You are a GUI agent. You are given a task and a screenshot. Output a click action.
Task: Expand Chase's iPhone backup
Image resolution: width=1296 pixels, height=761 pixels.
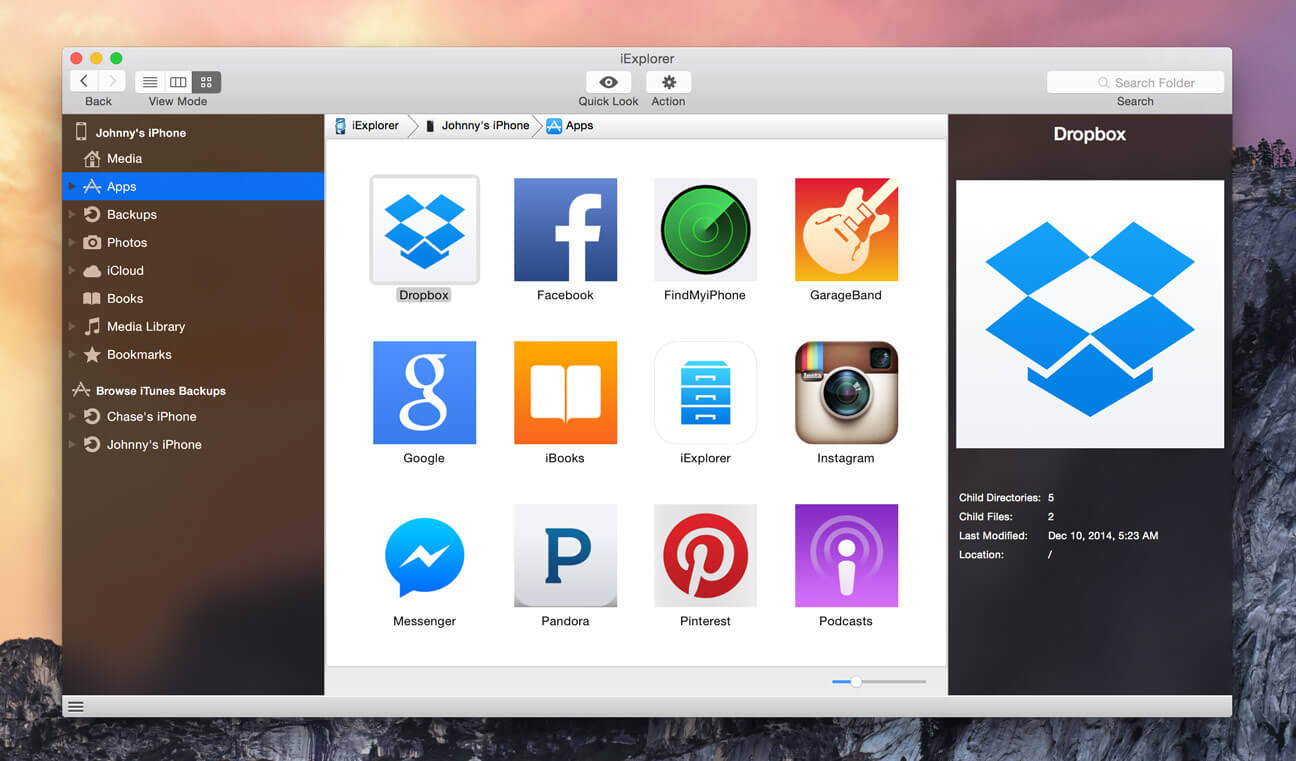(x=71, y=417)
